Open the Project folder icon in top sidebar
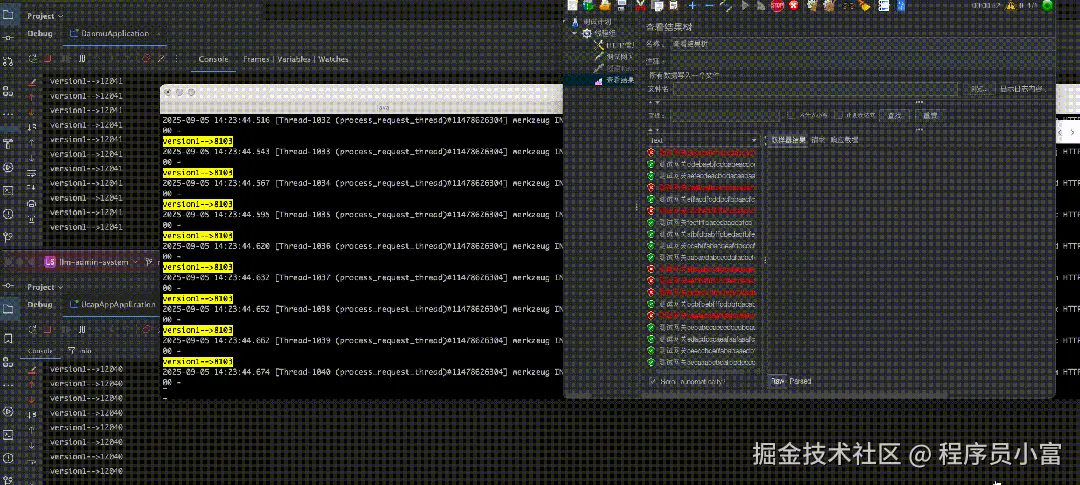1080x485 pixels. tap(8, 14)
